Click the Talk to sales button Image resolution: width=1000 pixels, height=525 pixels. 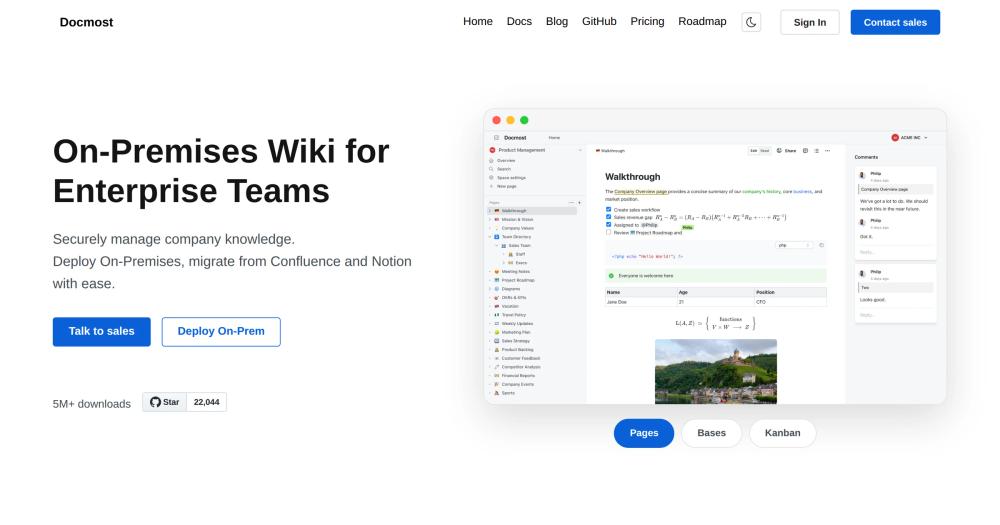click(101, 332)
